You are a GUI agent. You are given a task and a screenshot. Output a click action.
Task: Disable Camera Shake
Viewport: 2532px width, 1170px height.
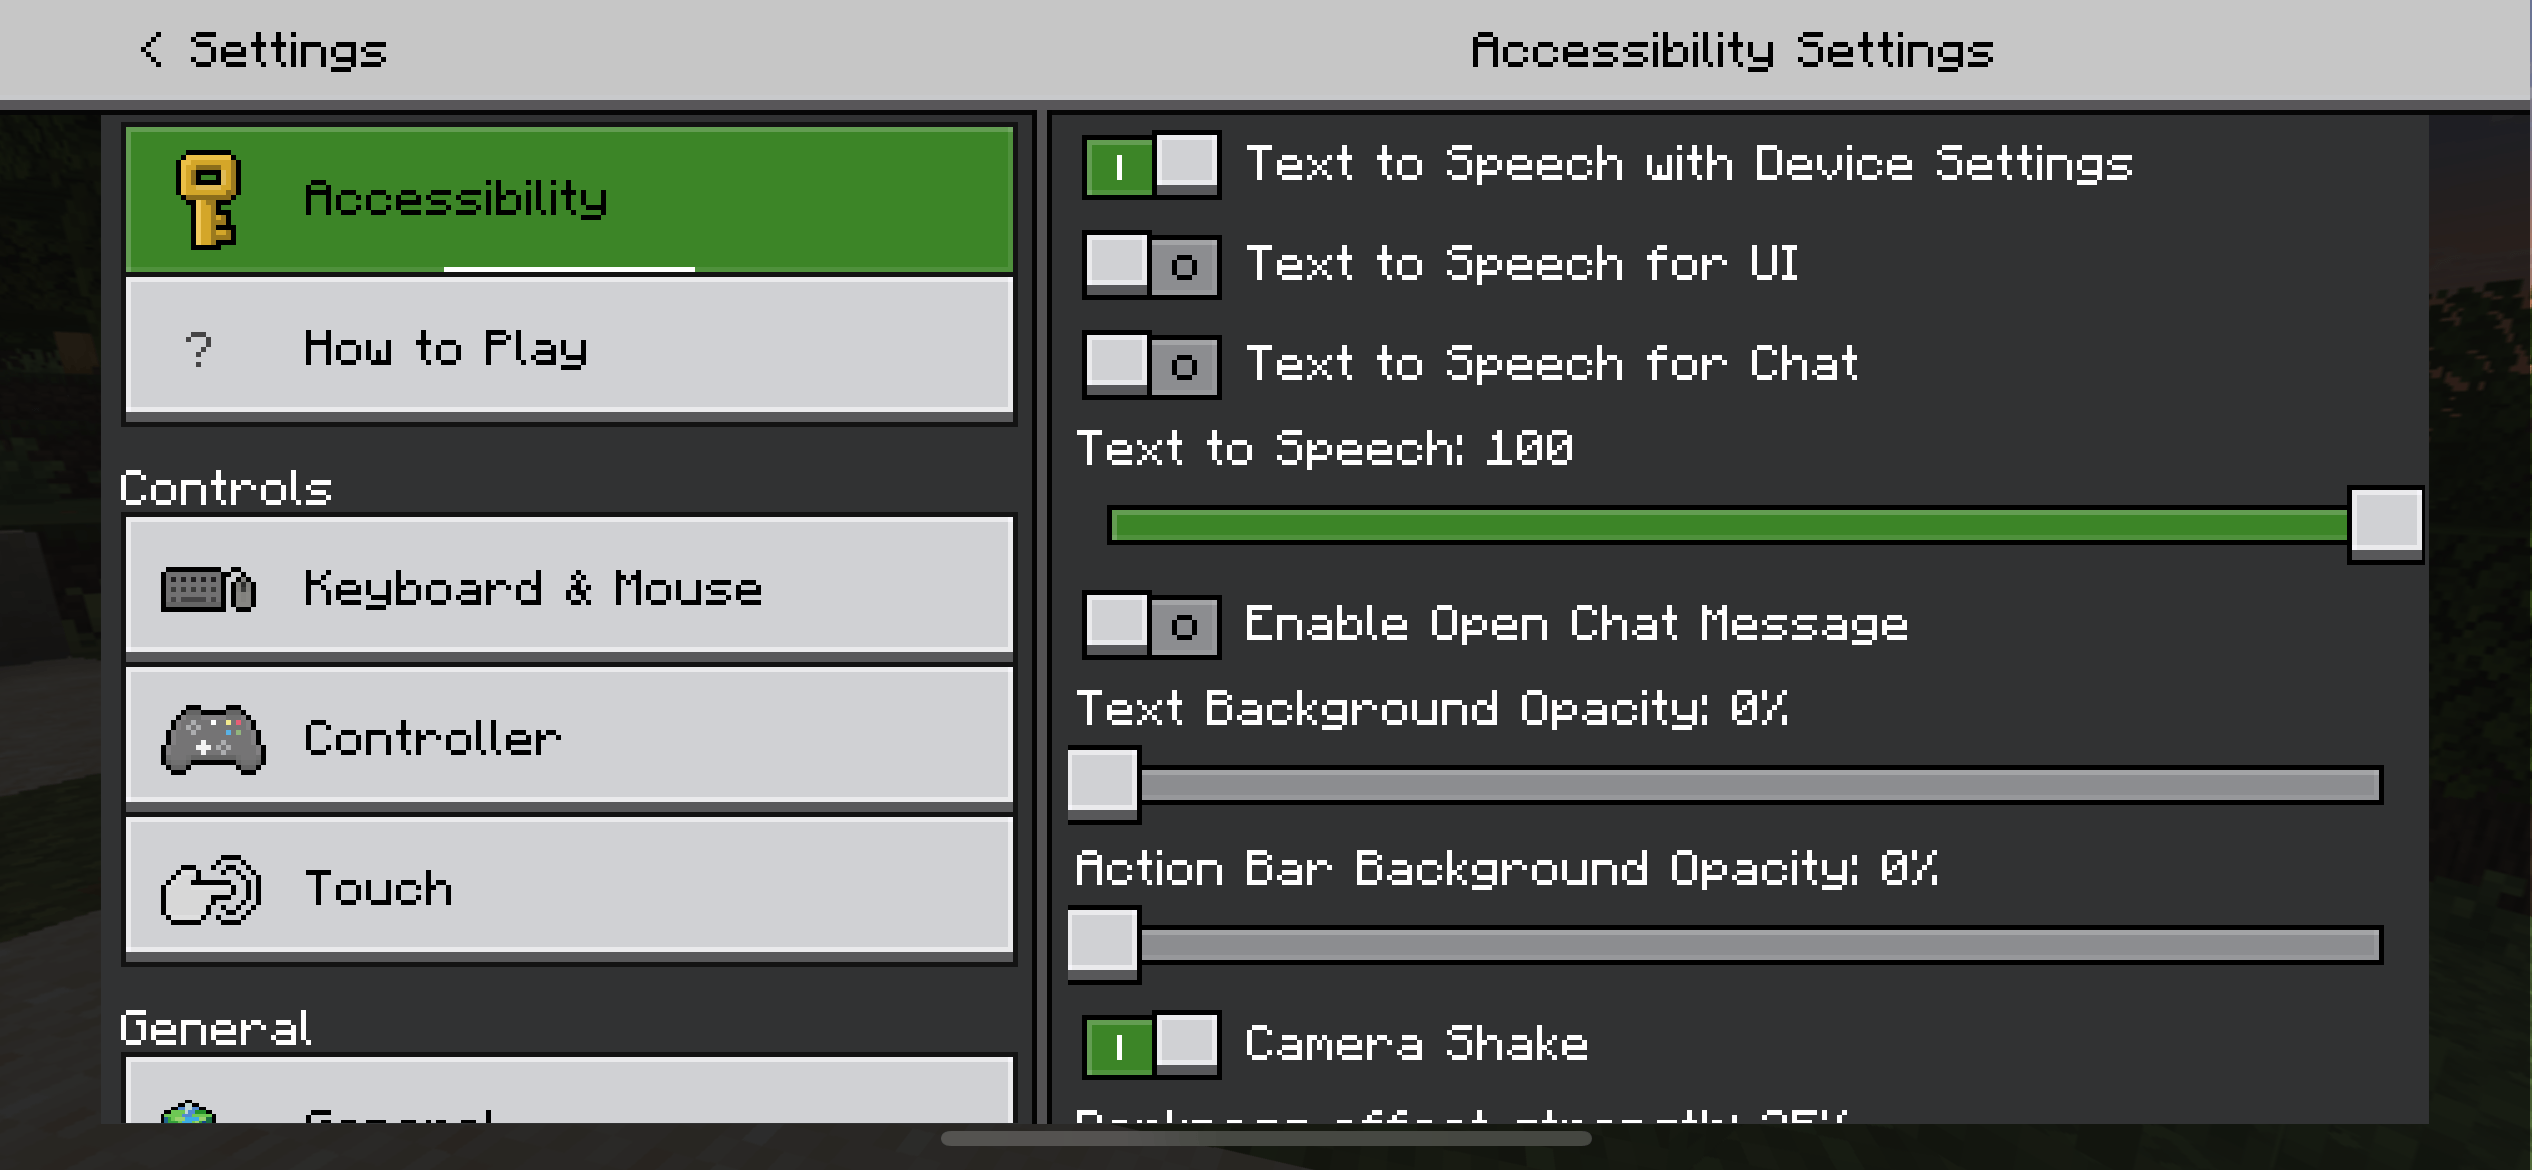coord(1150,1043)
